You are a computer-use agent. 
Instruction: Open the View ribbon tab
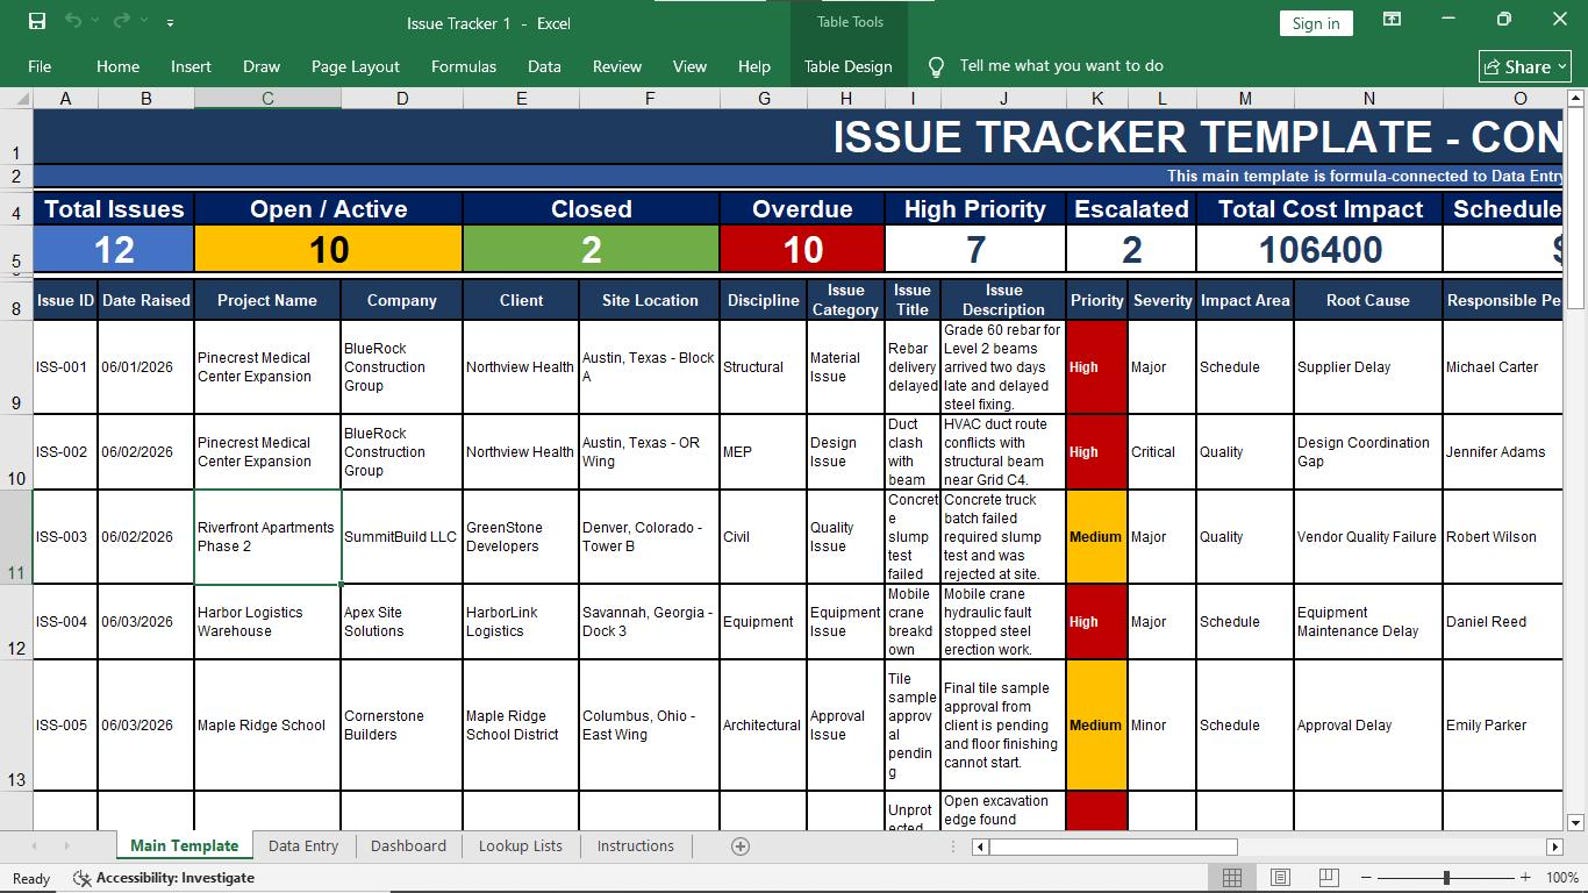(x=689, y=66)
